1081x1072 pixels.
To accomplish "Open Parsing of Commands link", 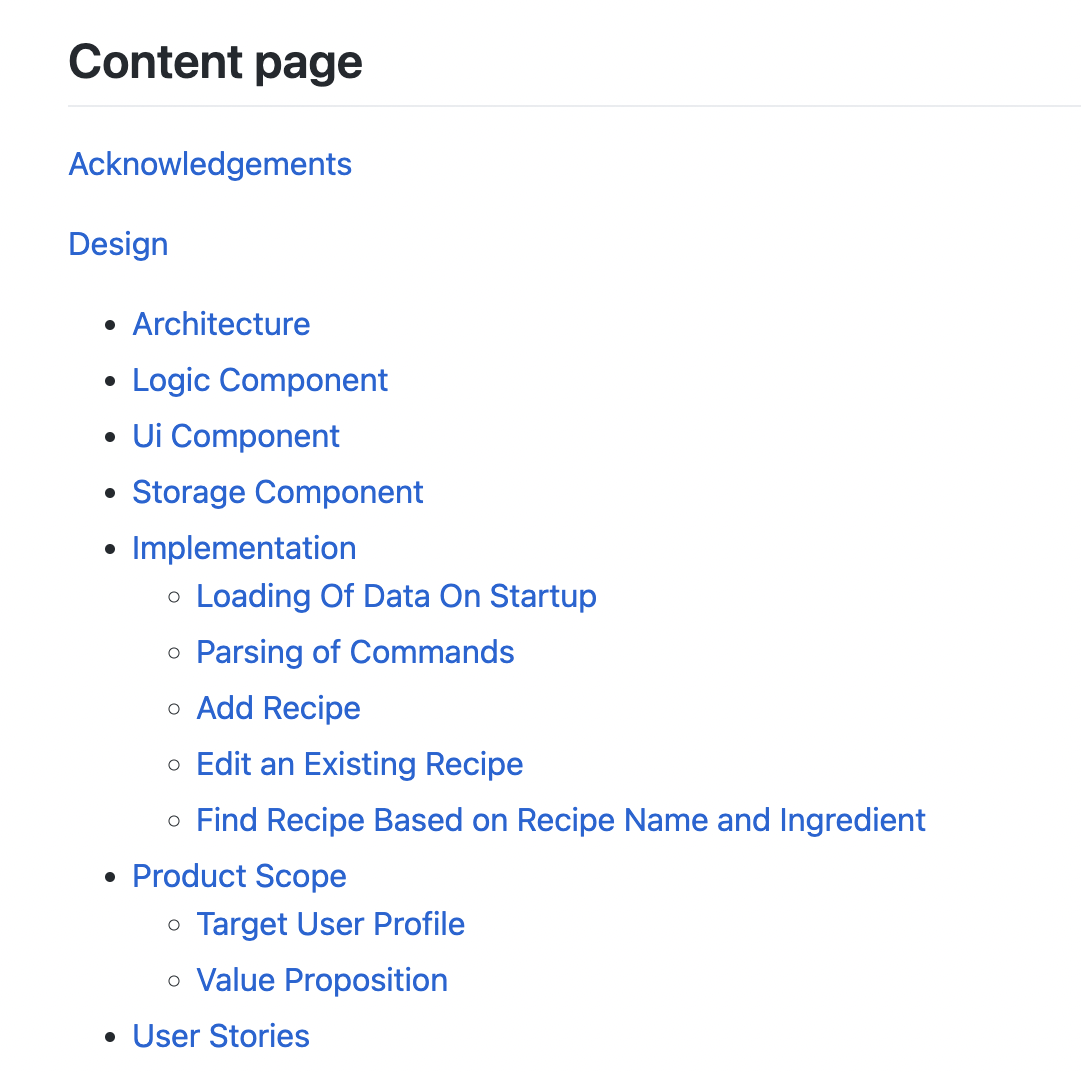I will [355, 652].
